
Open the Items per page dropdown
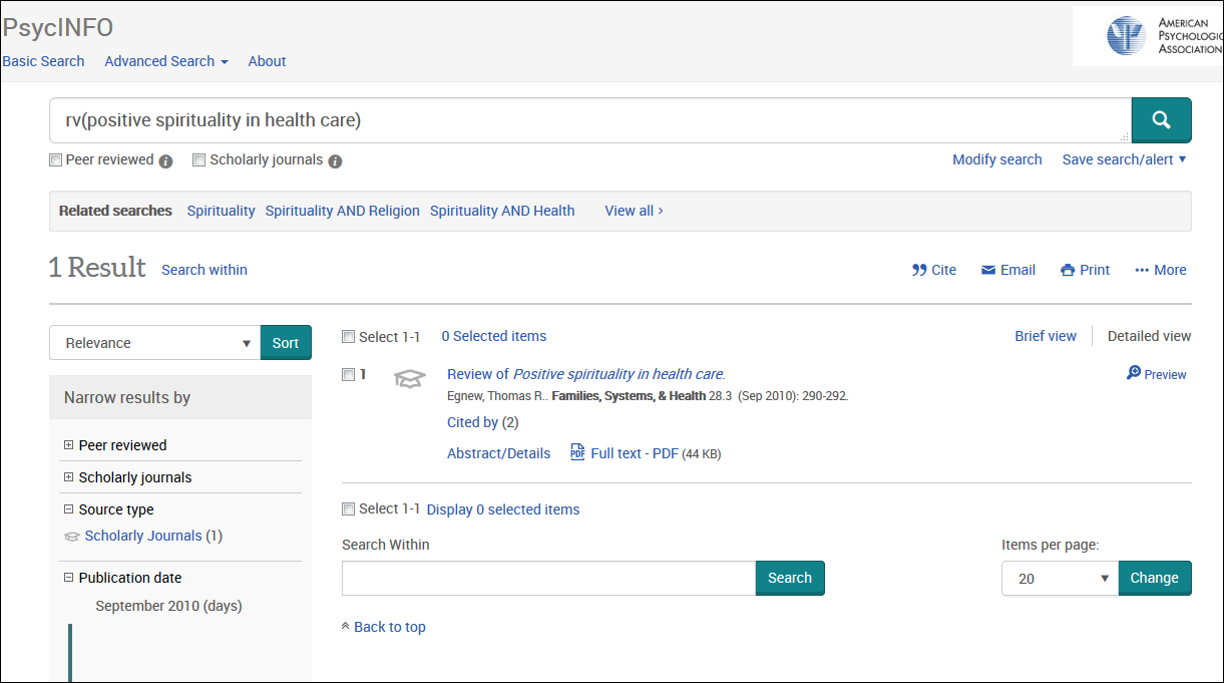pos(1060,578)
